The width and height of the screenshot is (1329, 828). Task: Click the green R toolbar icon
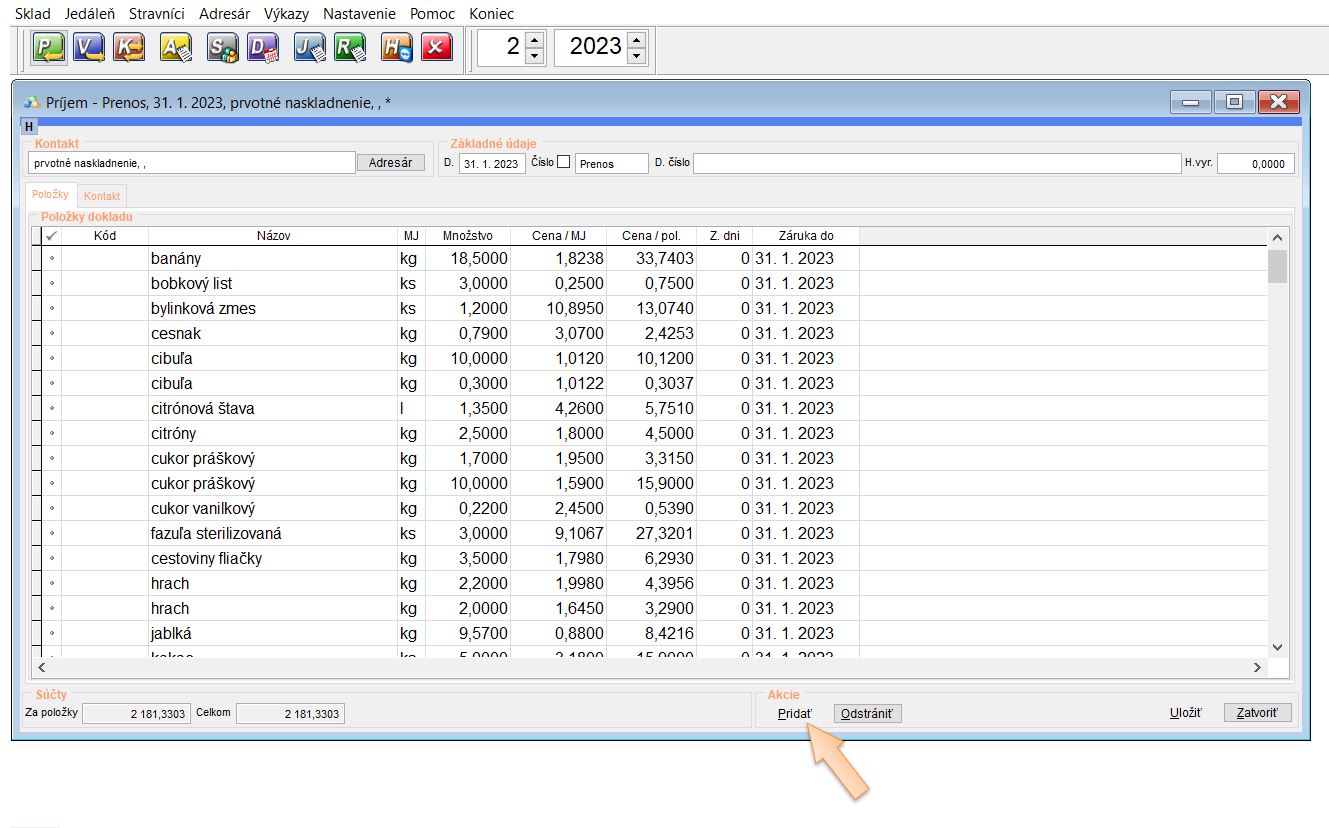click(x=350, y=48)
